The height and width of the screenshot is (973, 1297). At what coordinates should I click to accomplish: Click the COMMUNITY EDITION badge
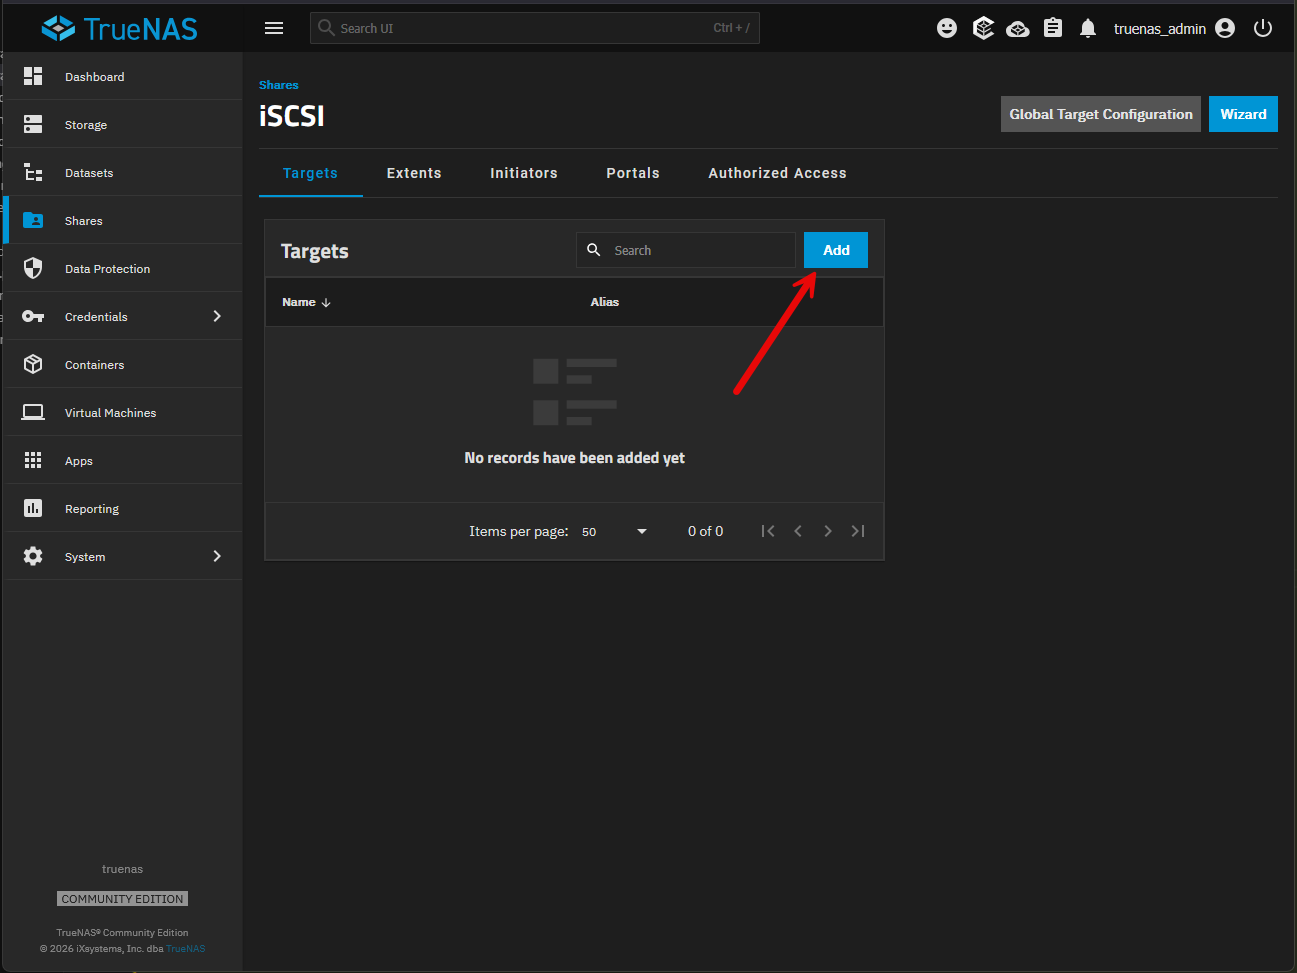point(122,899)
